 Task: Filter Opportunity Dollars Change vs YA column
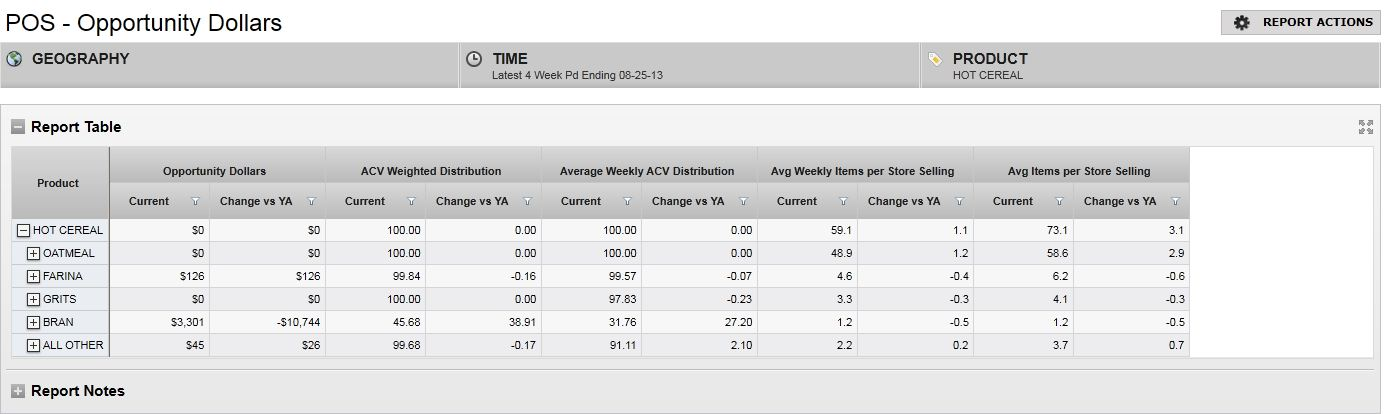(x=311, y=201)
